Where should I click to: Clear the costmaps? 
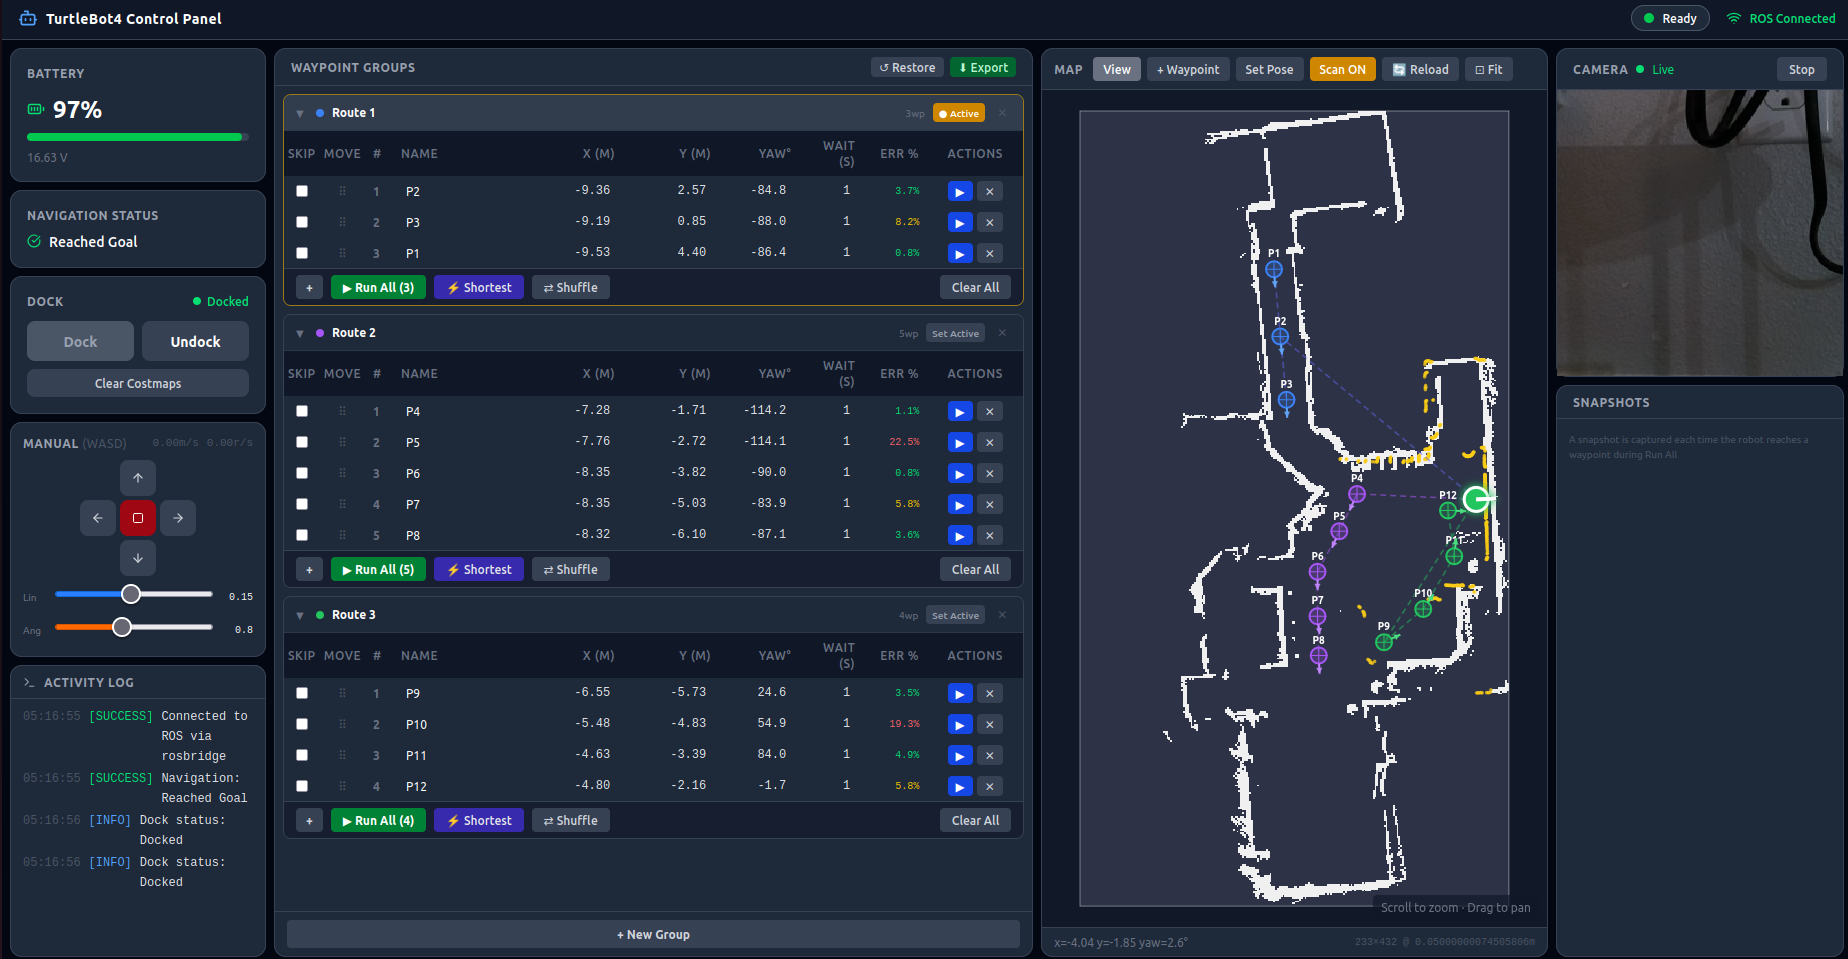[138, 384]
